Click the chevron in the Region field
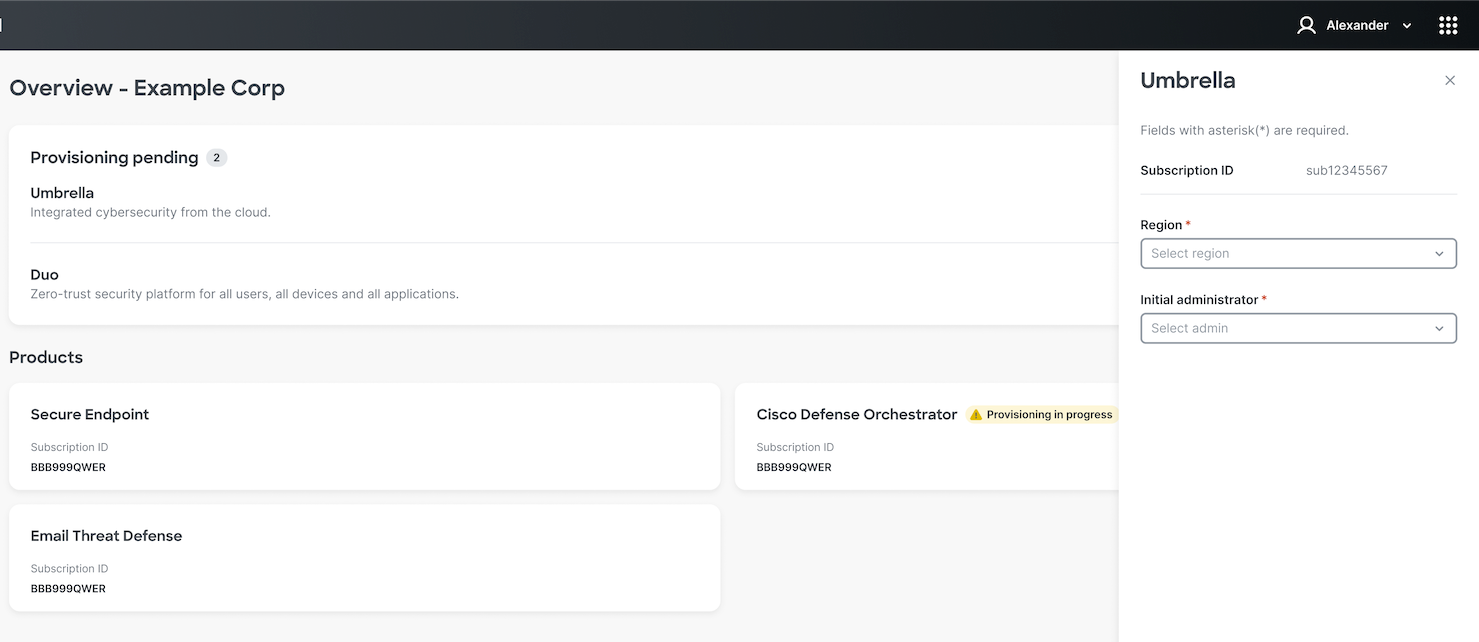1479x642 pixels. [1439, 254]
